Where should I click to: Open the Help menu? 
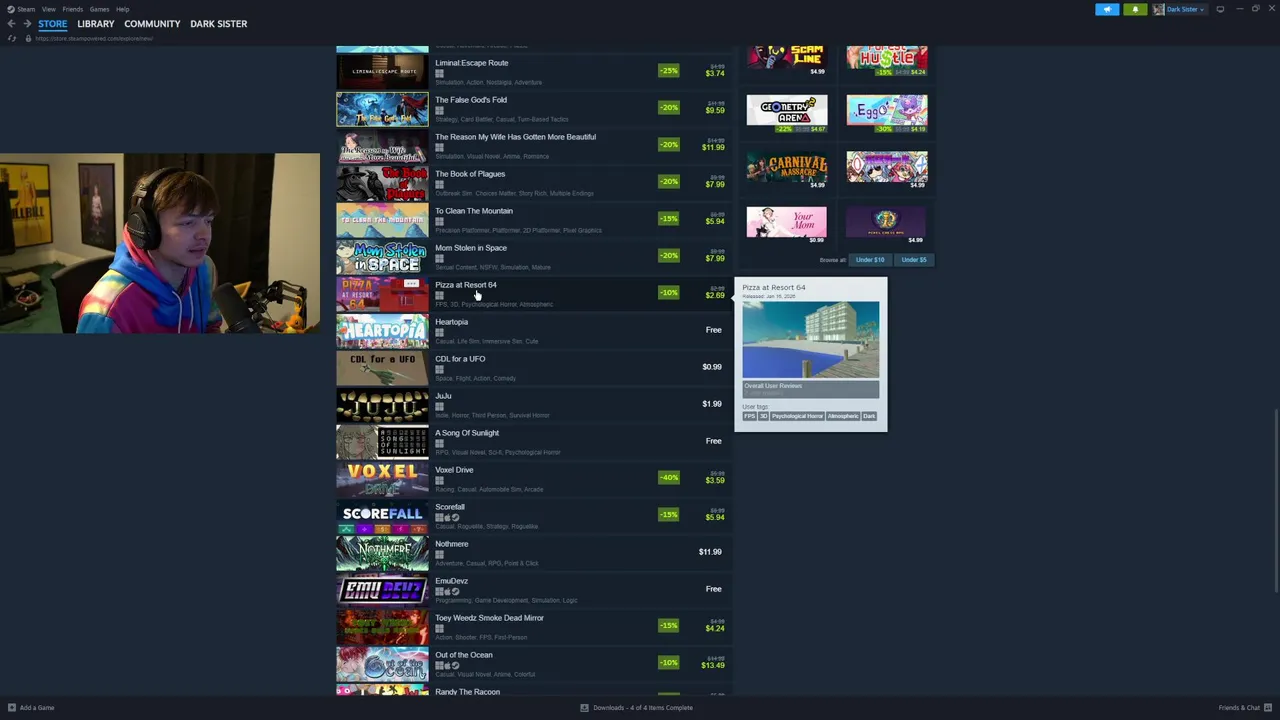122,9
